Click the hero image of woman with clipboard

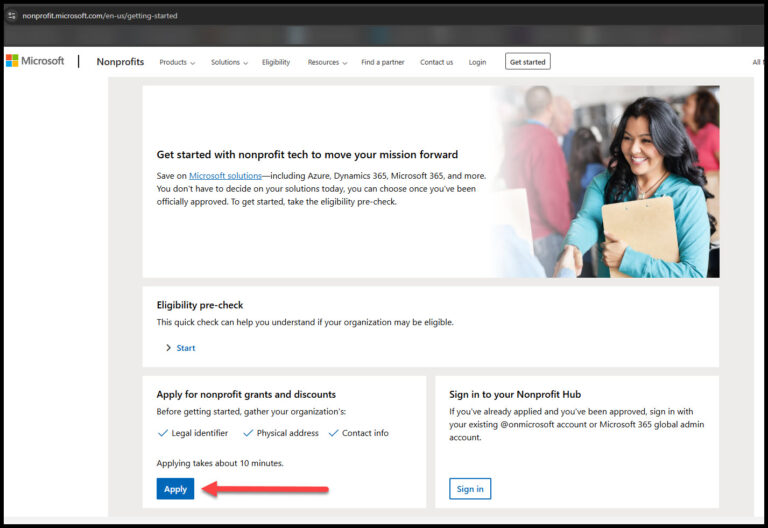click(x=606, y=182)
